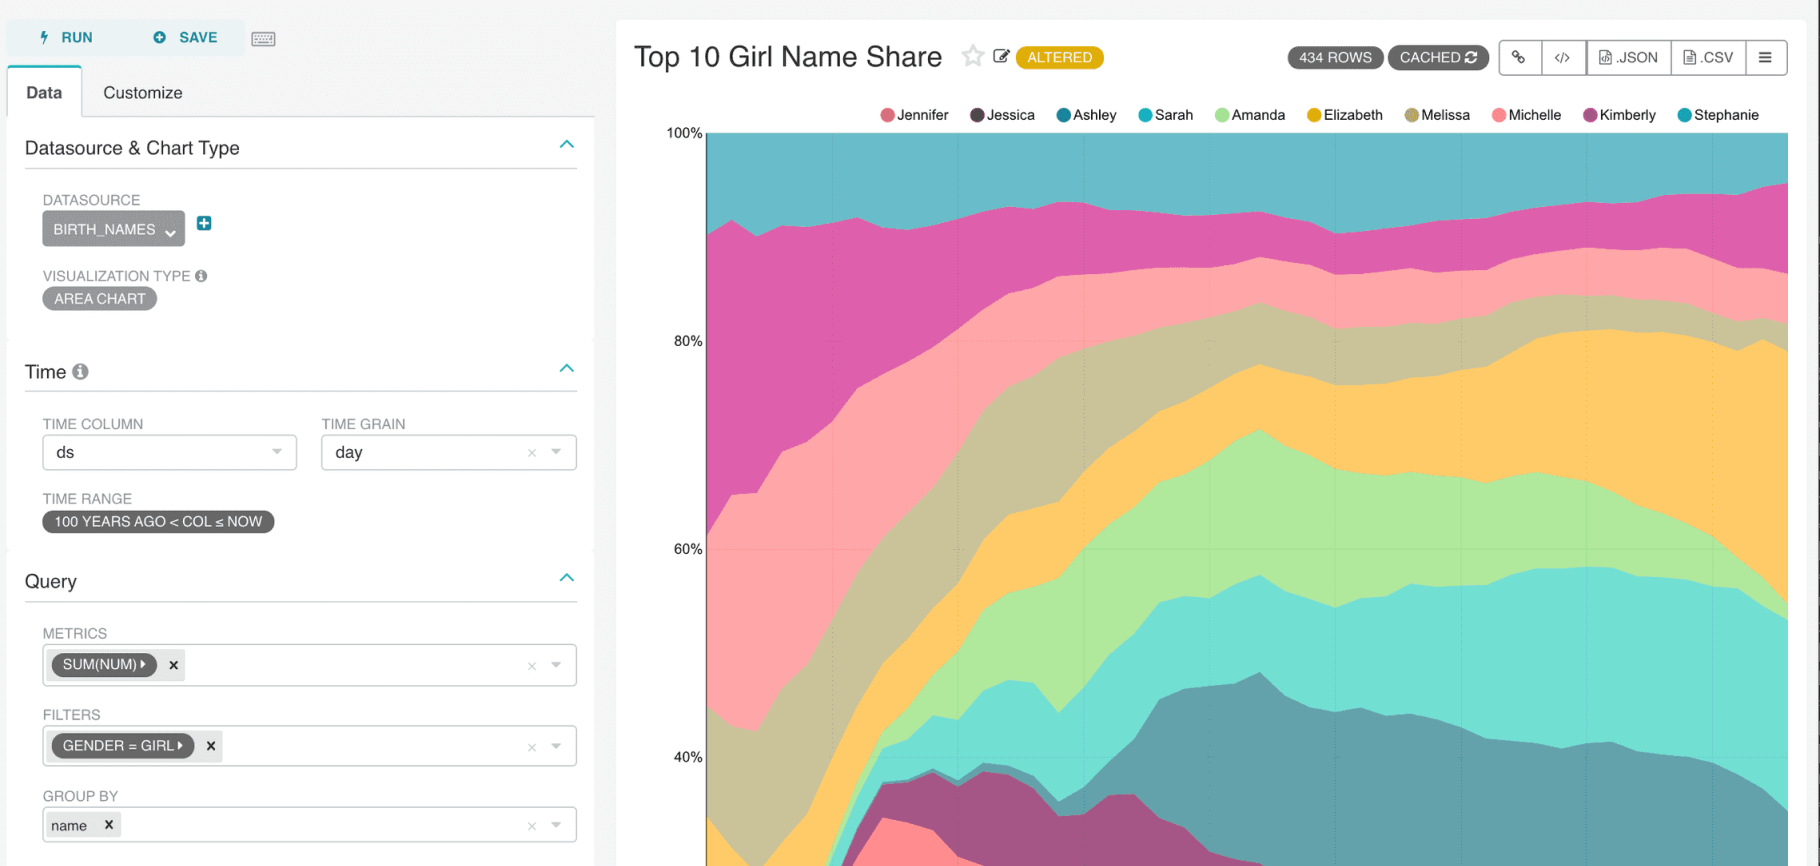The image size is (1820, 866).
Task: Edit the GENDER = GIRL filter
Action: tap(122, 746)
